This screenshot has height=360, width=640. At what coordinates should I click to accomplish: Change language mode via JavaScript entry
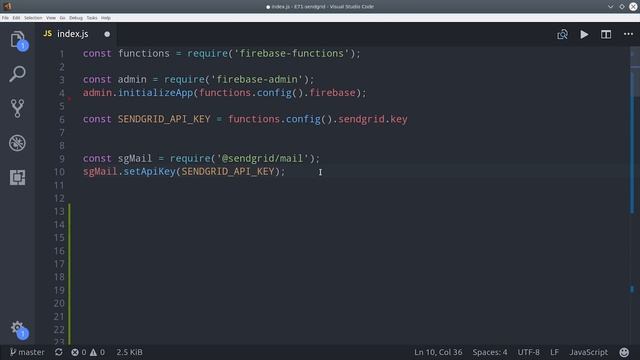pos(589,352)
